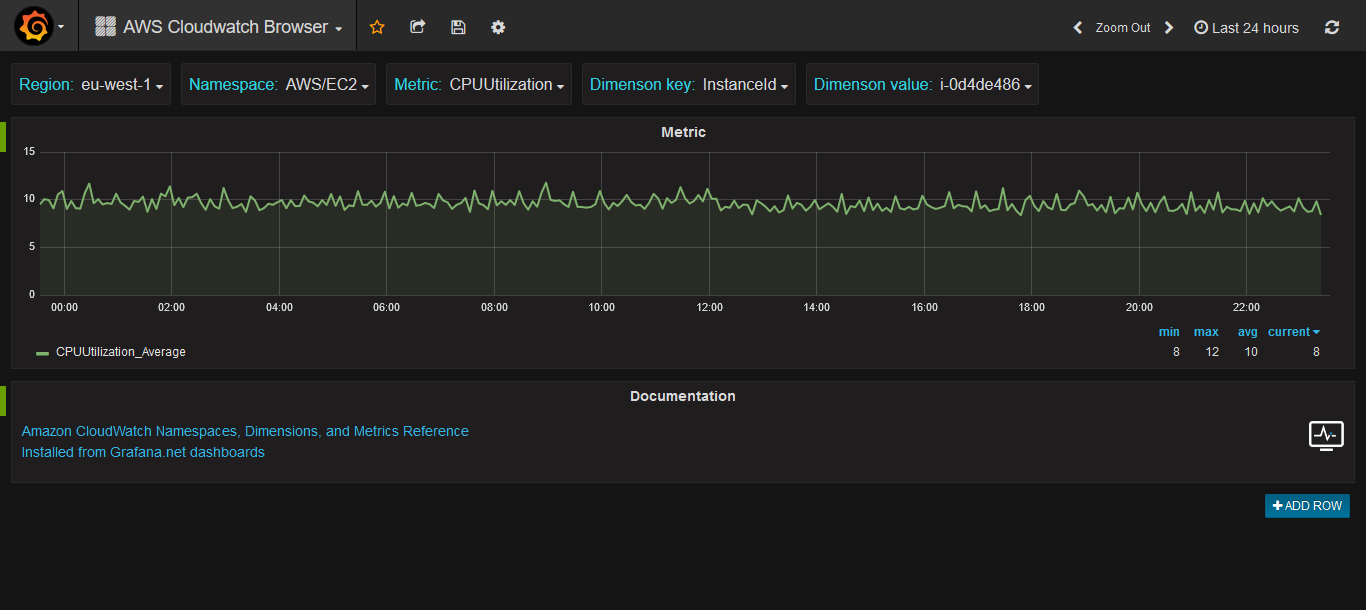Open the Grafana logo main menu
Viewport: 1366px width, 610px height.
pos(40,26)
